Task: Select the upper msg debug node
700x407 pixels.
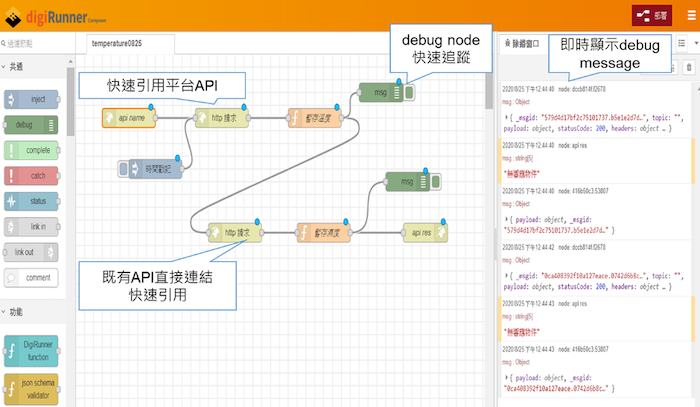Action: tap(381, 92)
